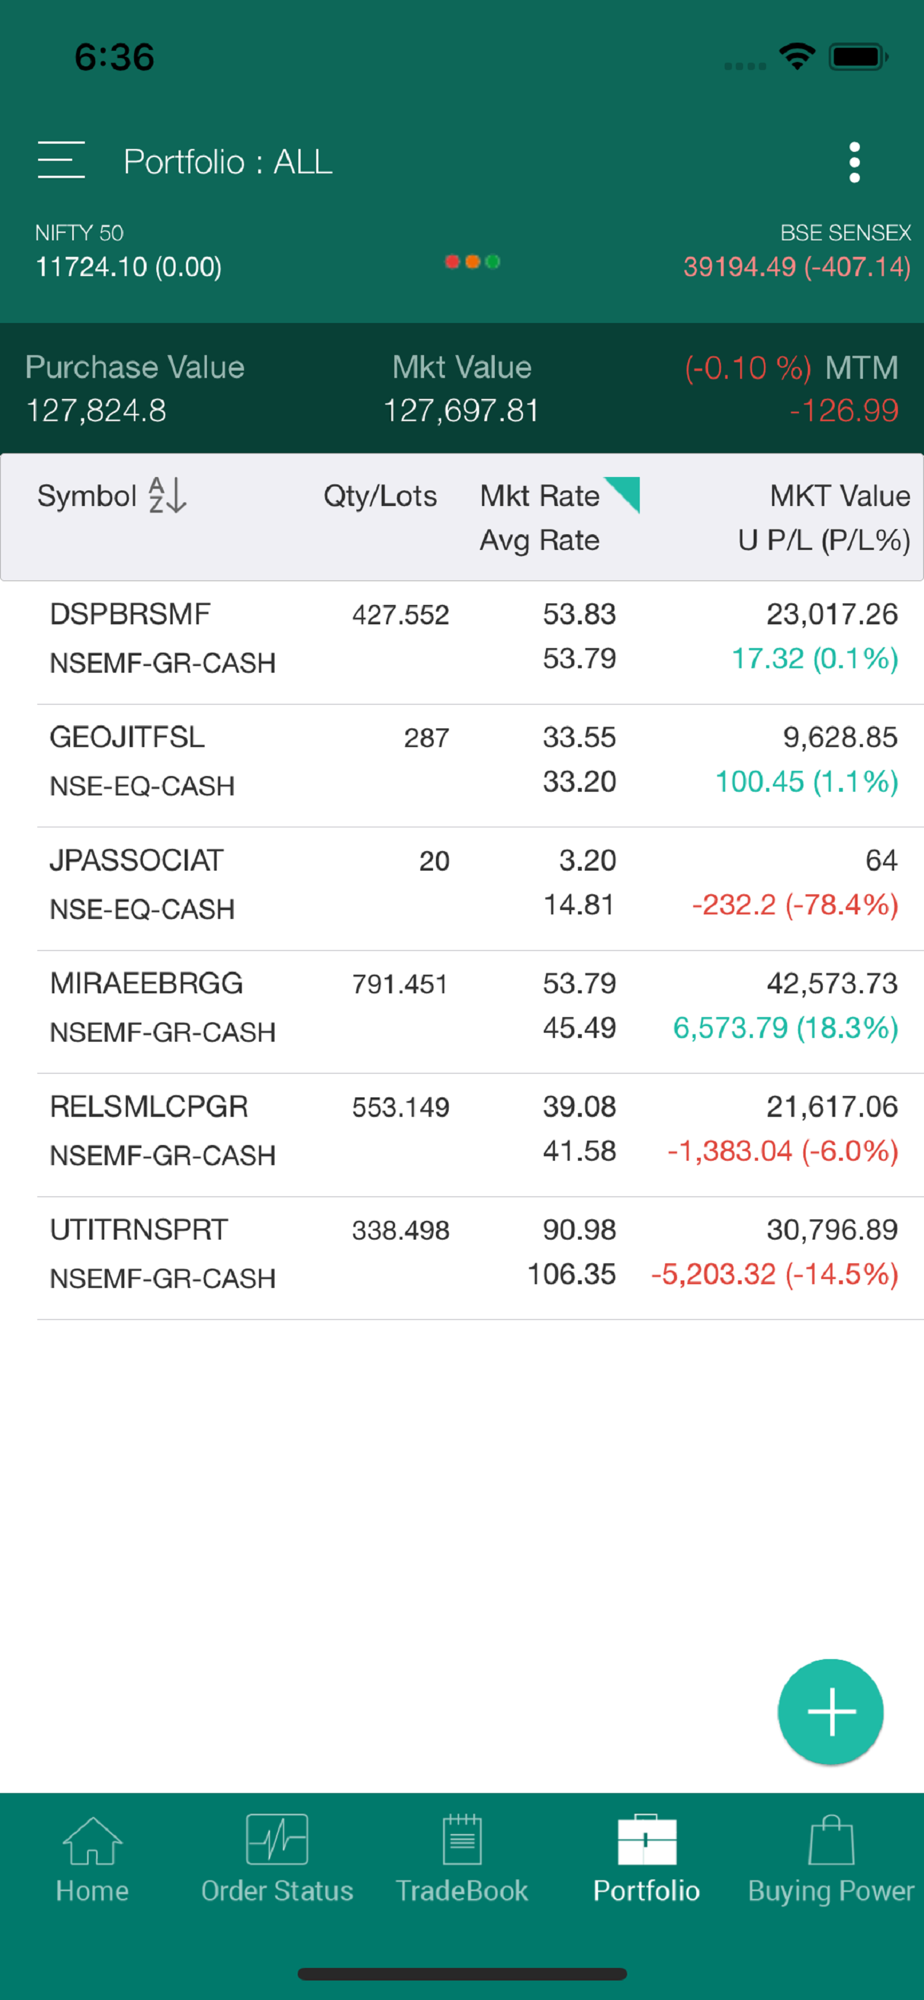The height and width of the screenshot is (2000, 924).
Task: Tap the Portfolio : ALL title selector
Action: click(228, 162)
